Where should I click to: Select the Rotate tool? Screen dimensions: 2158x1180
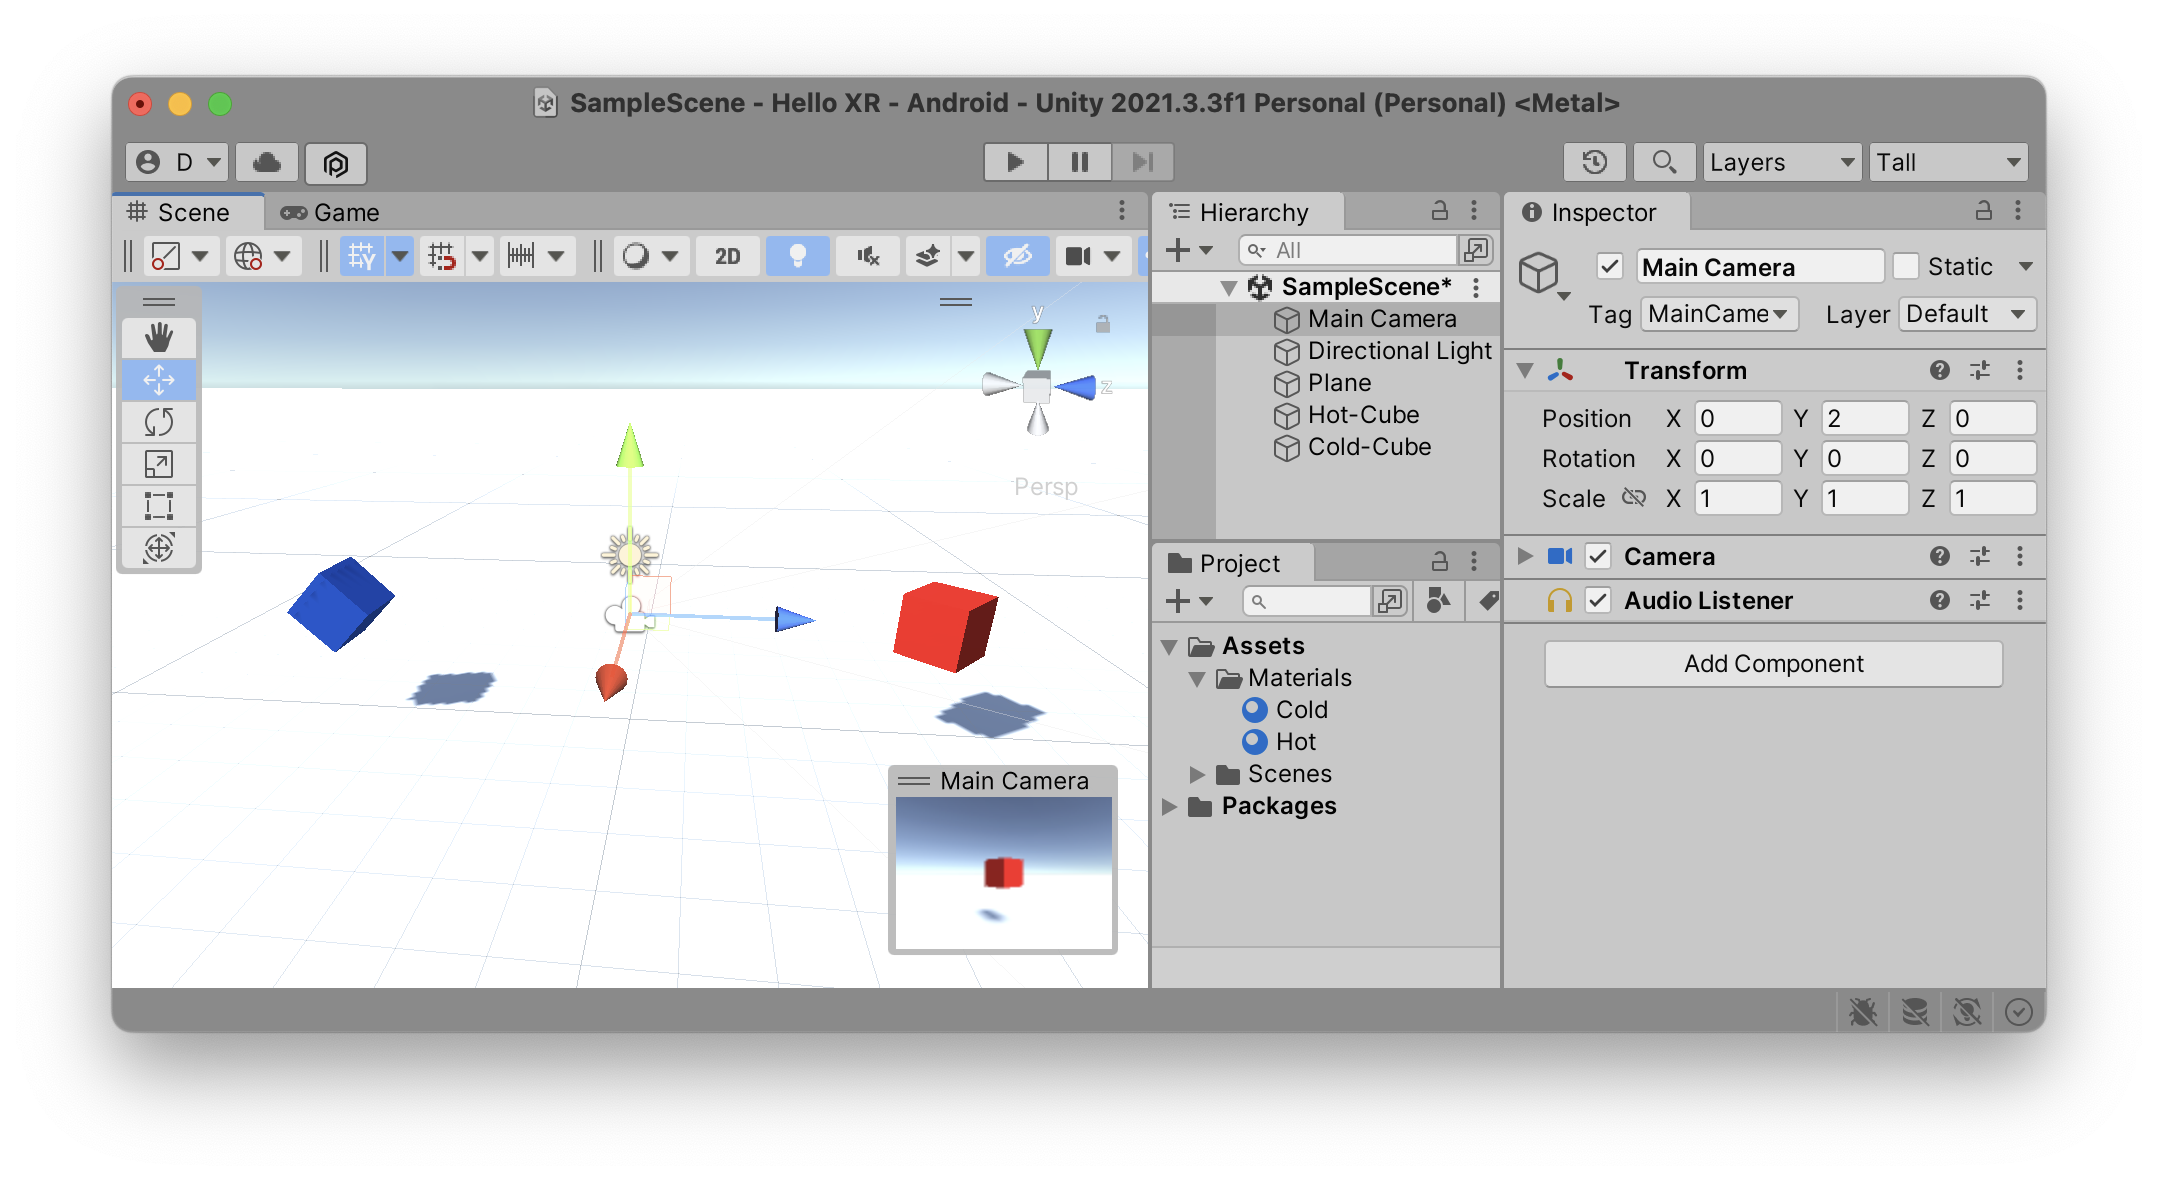click(159, 422)
